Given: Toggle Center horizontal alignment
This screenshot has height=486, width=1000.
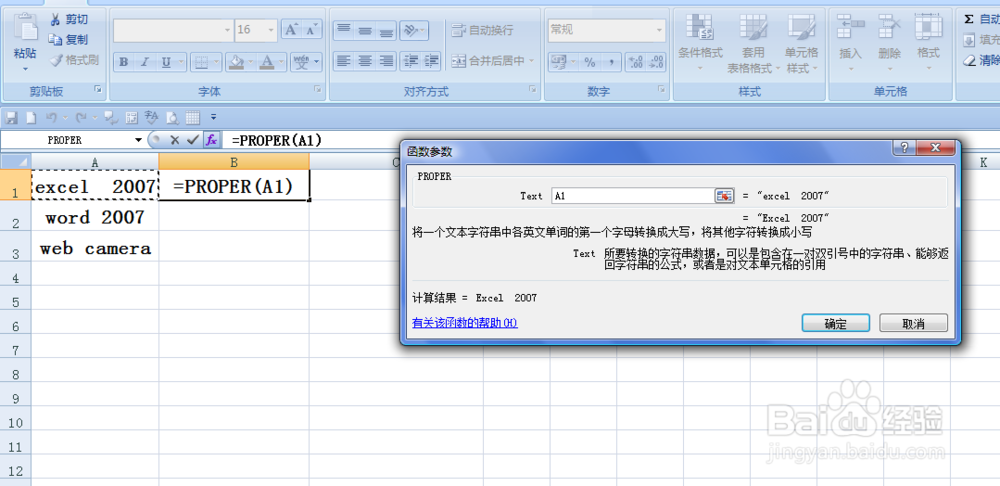Looking at the screenshot, I should [x=365, y=61].
